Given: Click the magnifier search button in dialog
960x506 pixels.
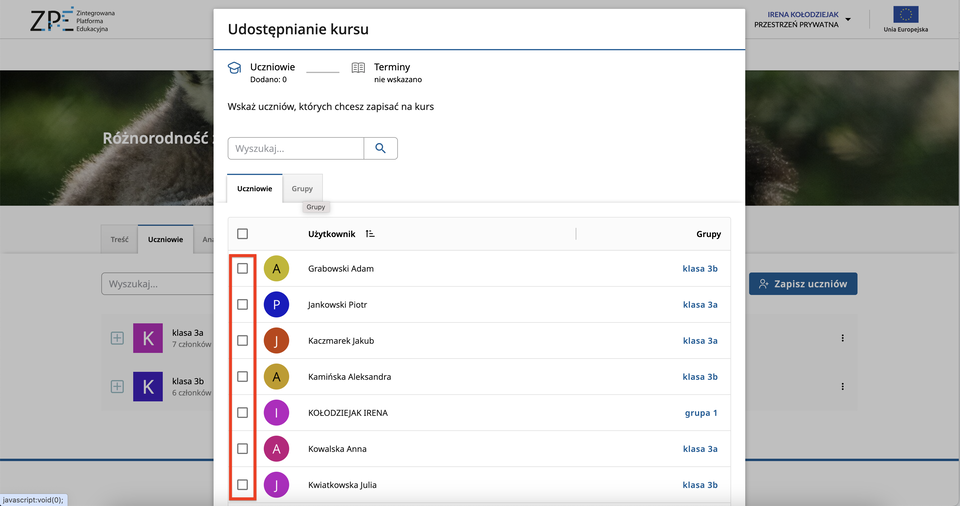Looking at the screenshot, I should point(380,148).
